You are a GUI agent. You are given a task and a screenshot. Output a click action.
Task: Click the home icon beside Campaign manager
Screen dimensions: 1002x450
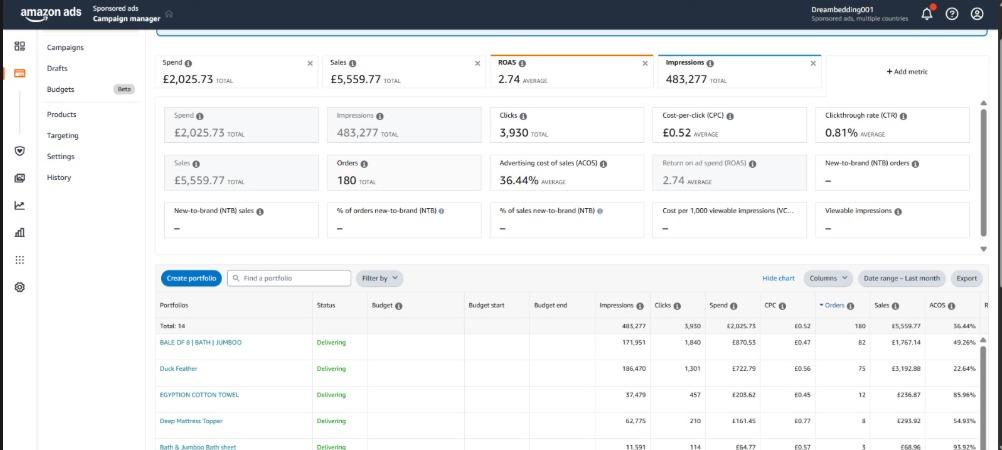pyautogui.click(x=169, y=14)
